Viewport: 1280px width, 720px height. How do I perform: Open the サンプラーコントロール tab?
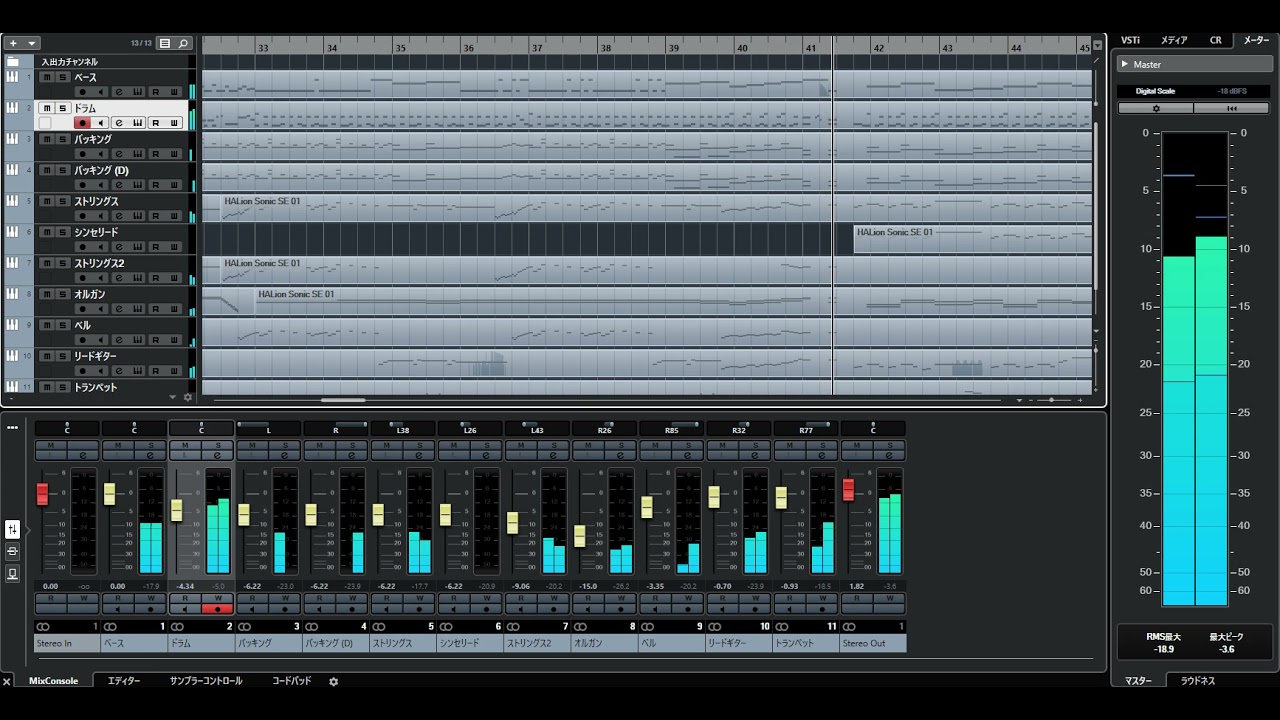206,681
